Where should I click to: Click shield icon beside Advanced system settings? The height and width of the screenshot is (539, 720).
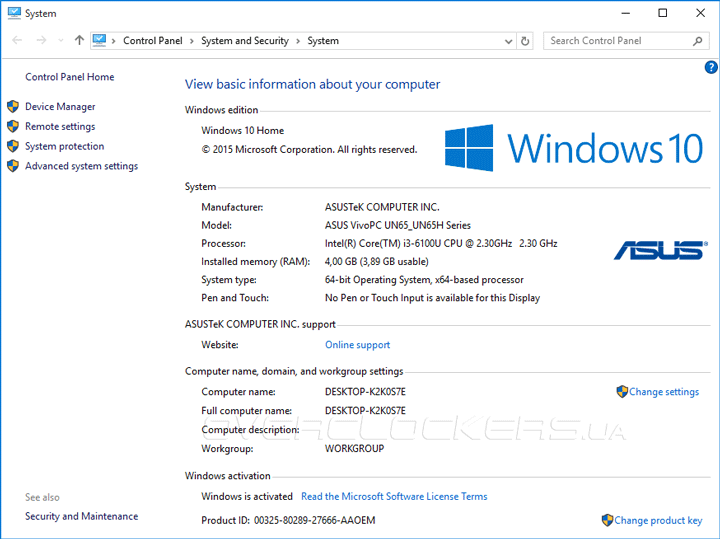click(x=13, y=166)
